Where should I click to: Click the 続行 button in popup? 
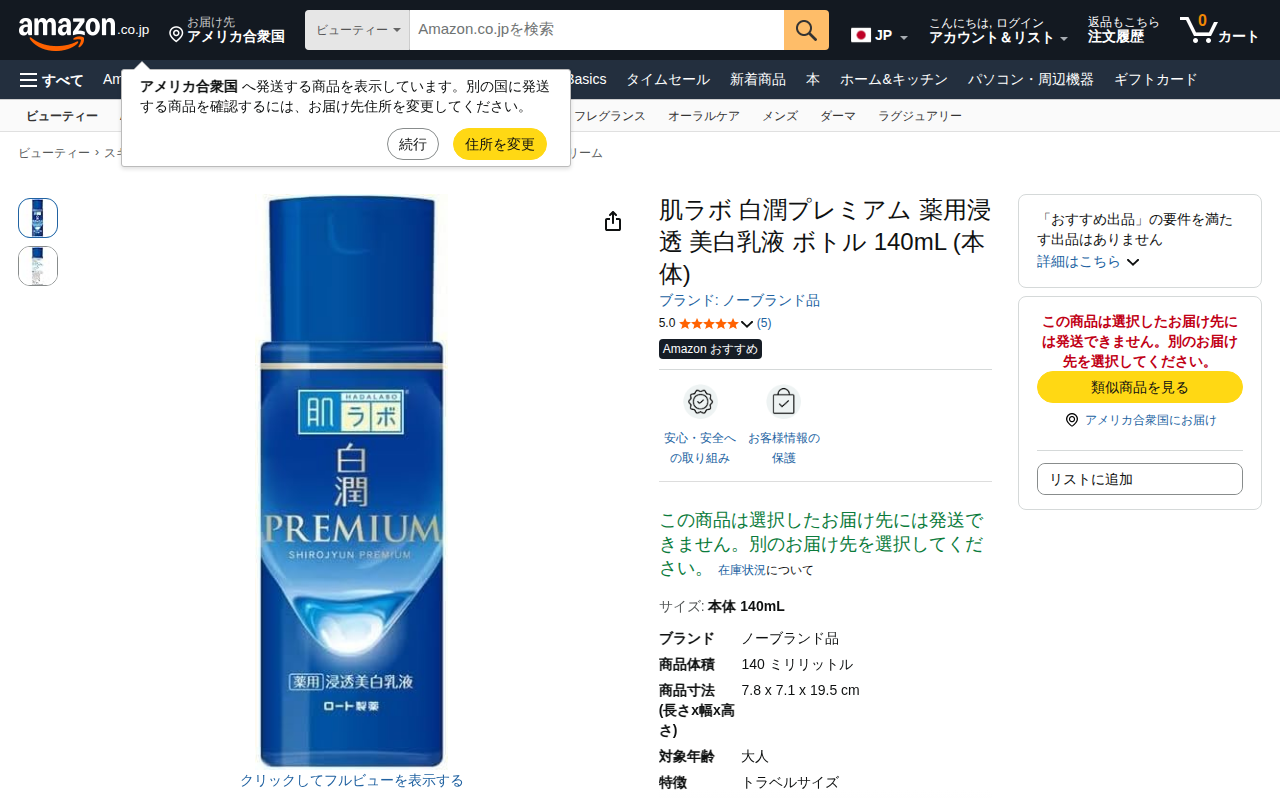[x=413, y=144]
